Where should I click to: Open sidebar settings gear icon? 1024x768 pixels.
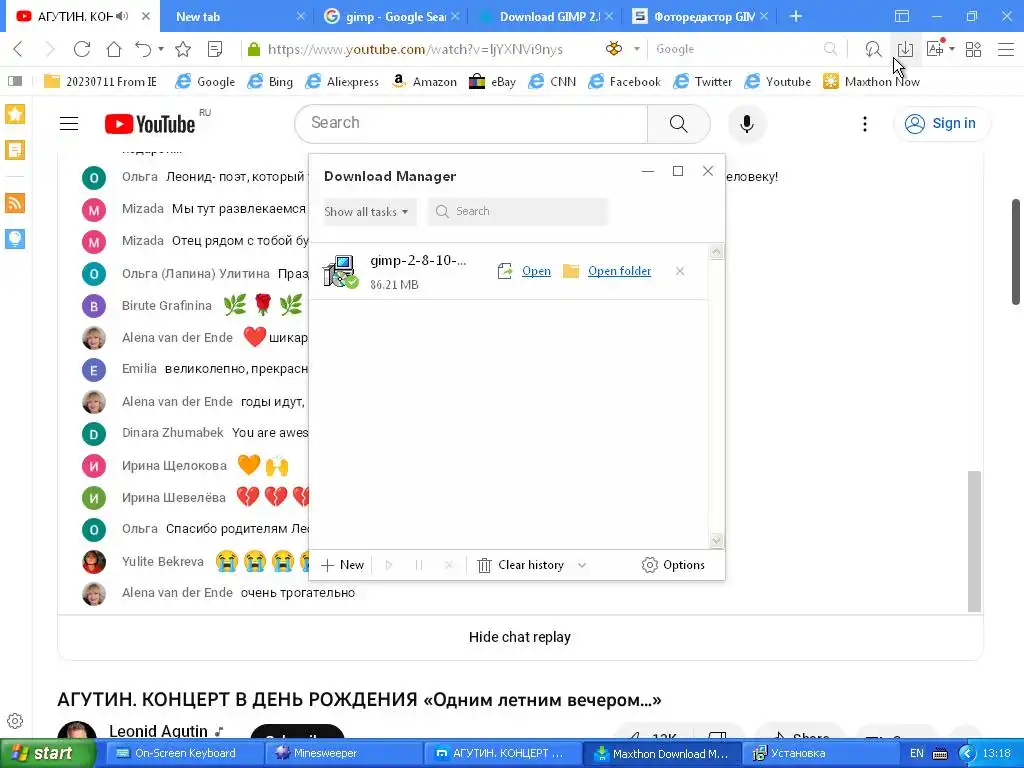pos(15,721)
